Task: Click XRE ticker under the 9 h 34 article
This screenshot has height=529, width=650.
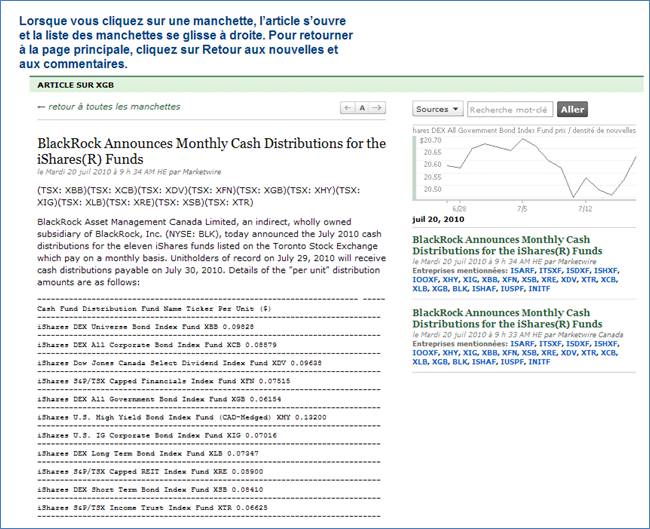Action: (x=549, y=280)
